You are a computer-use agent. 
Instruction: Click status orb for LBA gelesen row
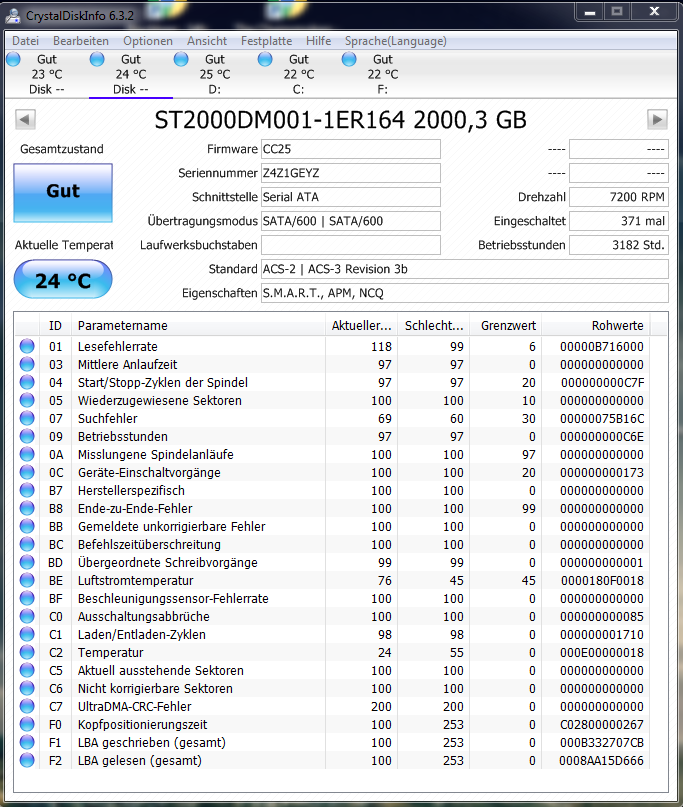27,760
